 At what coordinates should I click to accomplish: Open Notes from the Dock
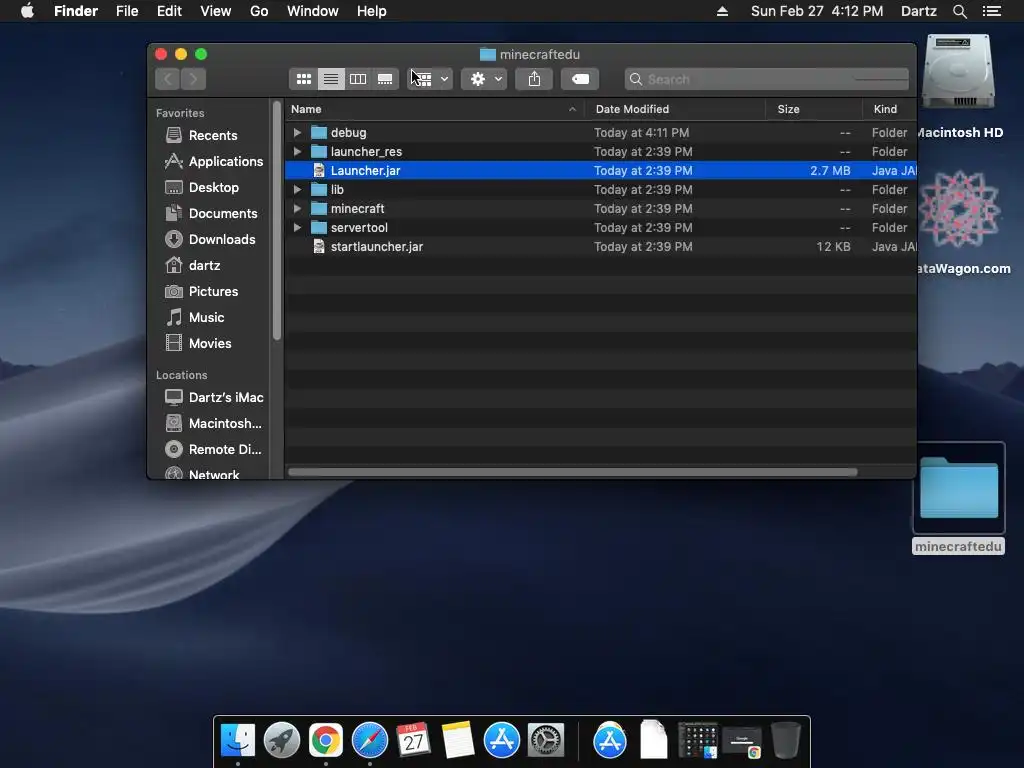coord(457,741)
